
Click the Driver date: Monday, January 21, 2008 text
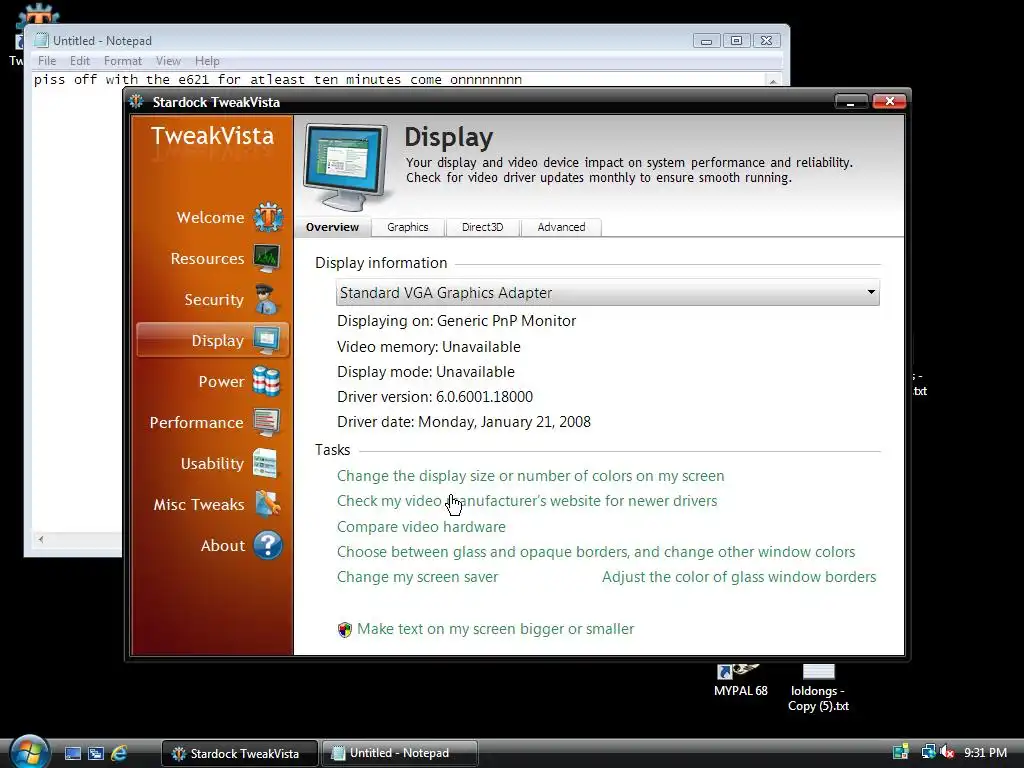coord(464,422)
